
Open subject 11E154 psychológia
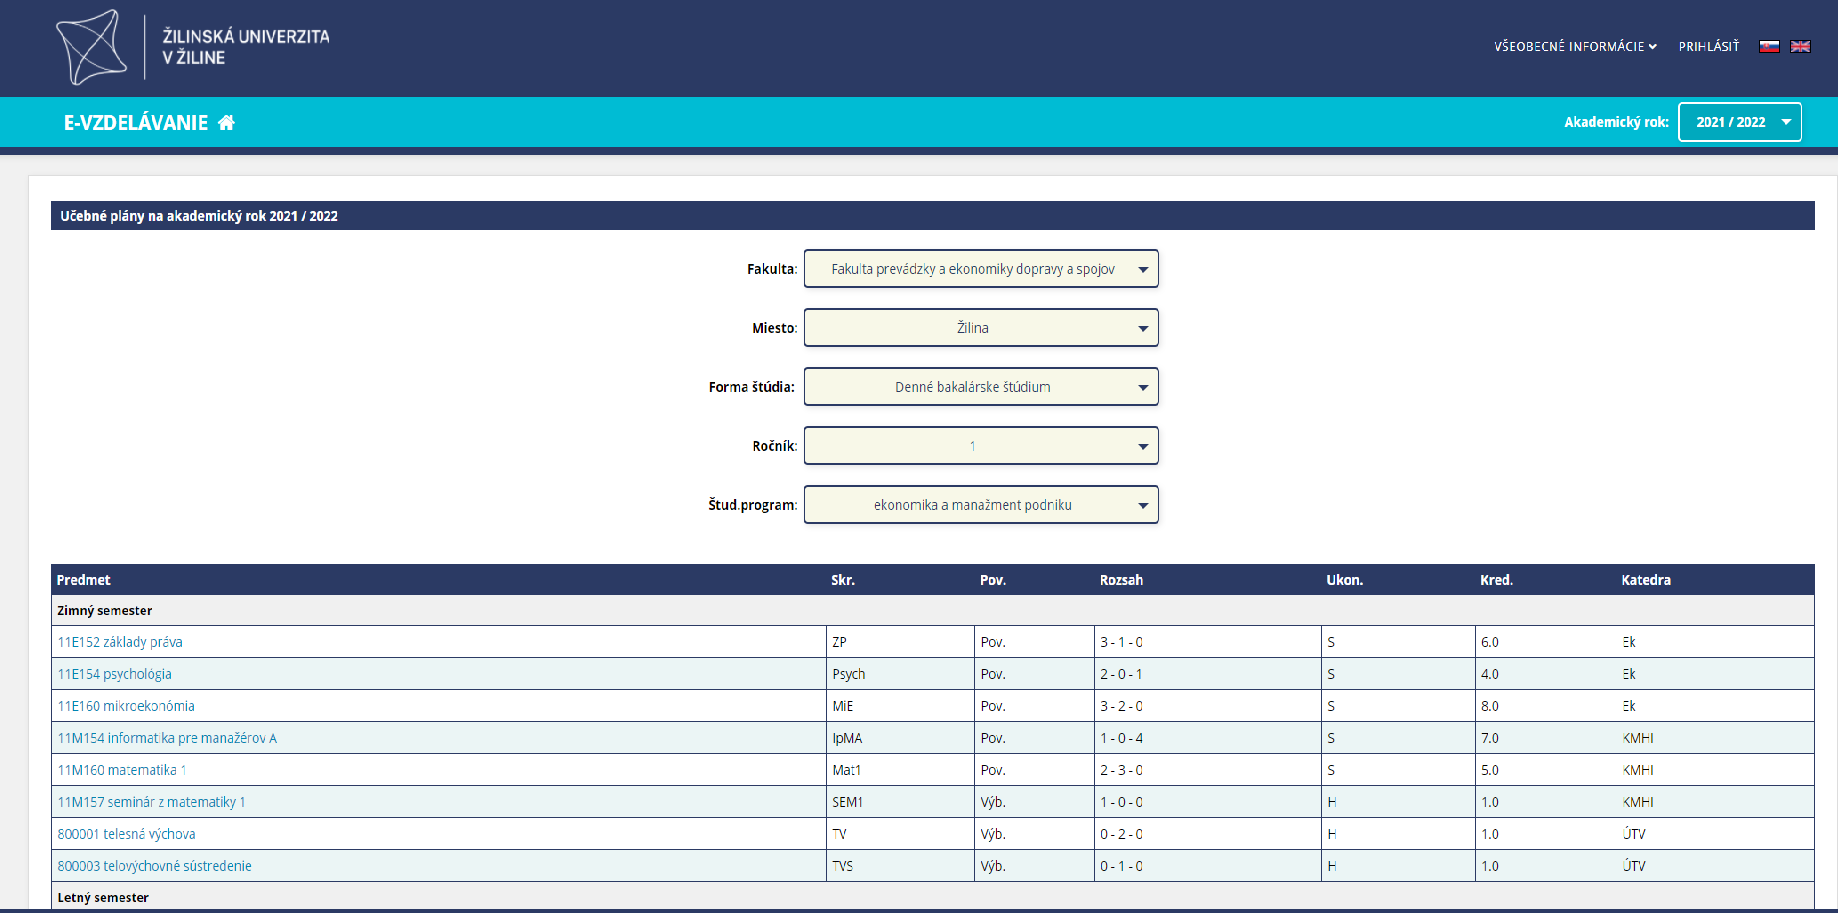[x=114, y=674]
